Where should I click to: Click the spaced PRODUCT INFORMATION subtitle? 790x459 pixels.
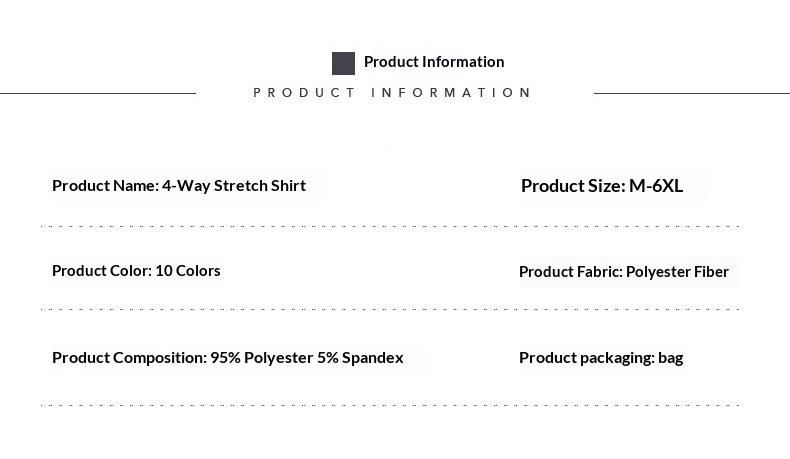click(393, 93)
